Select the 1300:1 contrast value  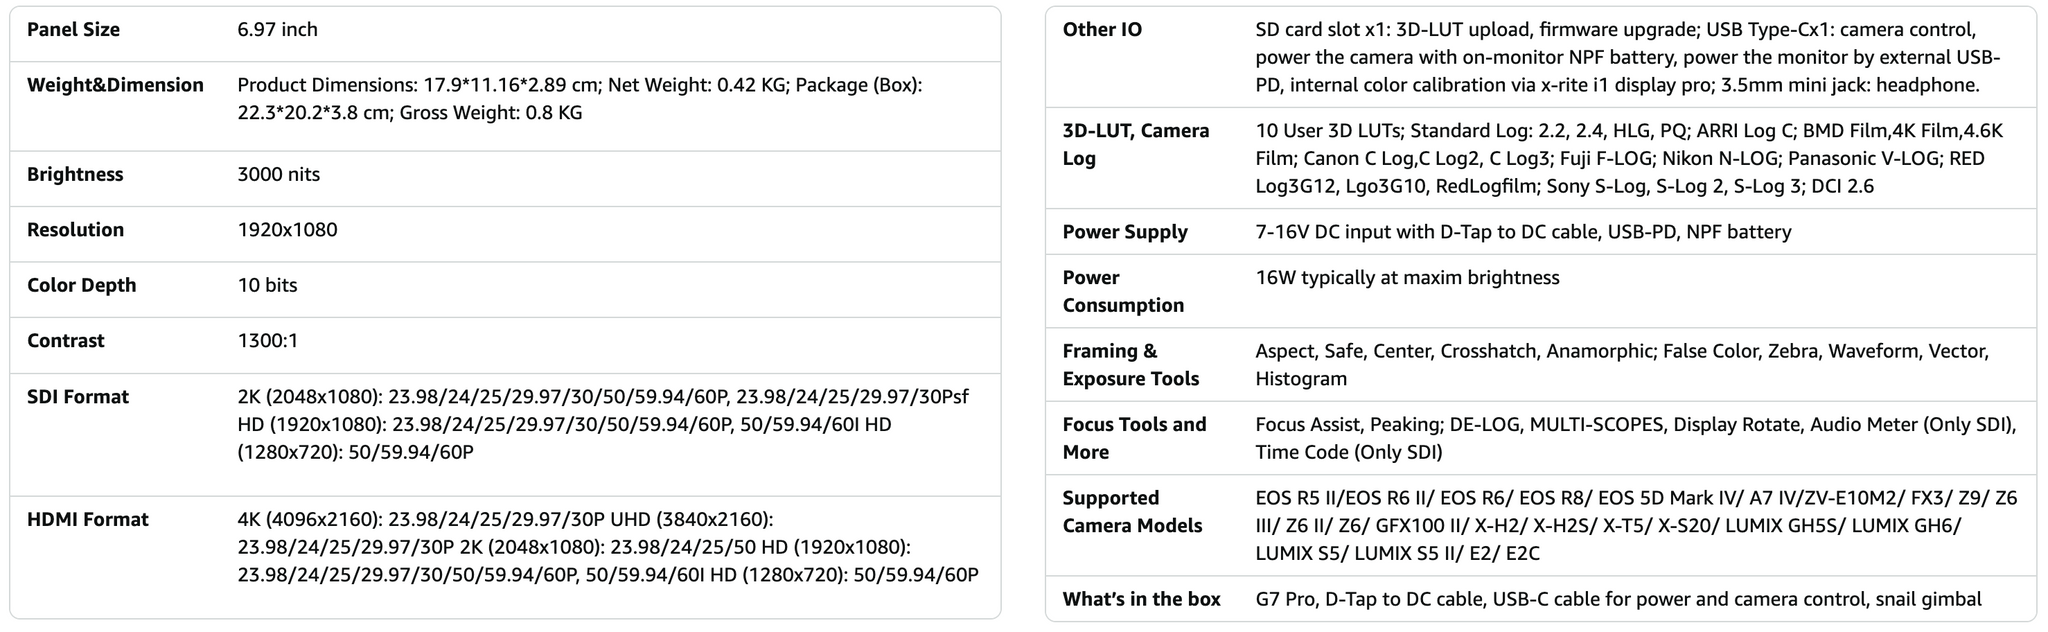tap(267, 341)
